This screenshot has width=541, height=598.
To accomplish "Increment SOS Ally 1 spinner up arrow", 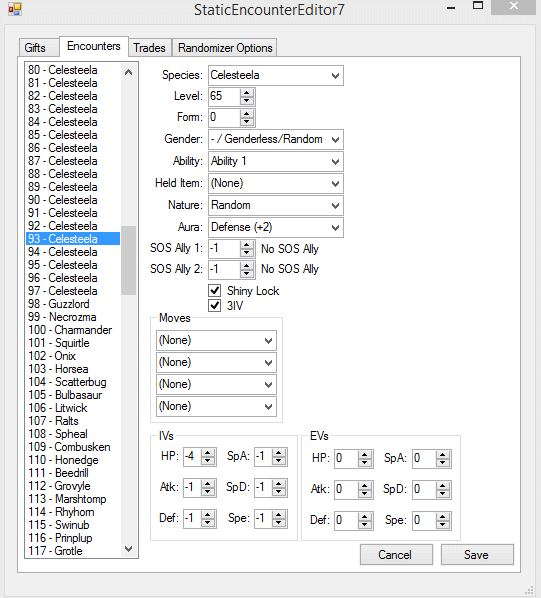I will (247, 245).
